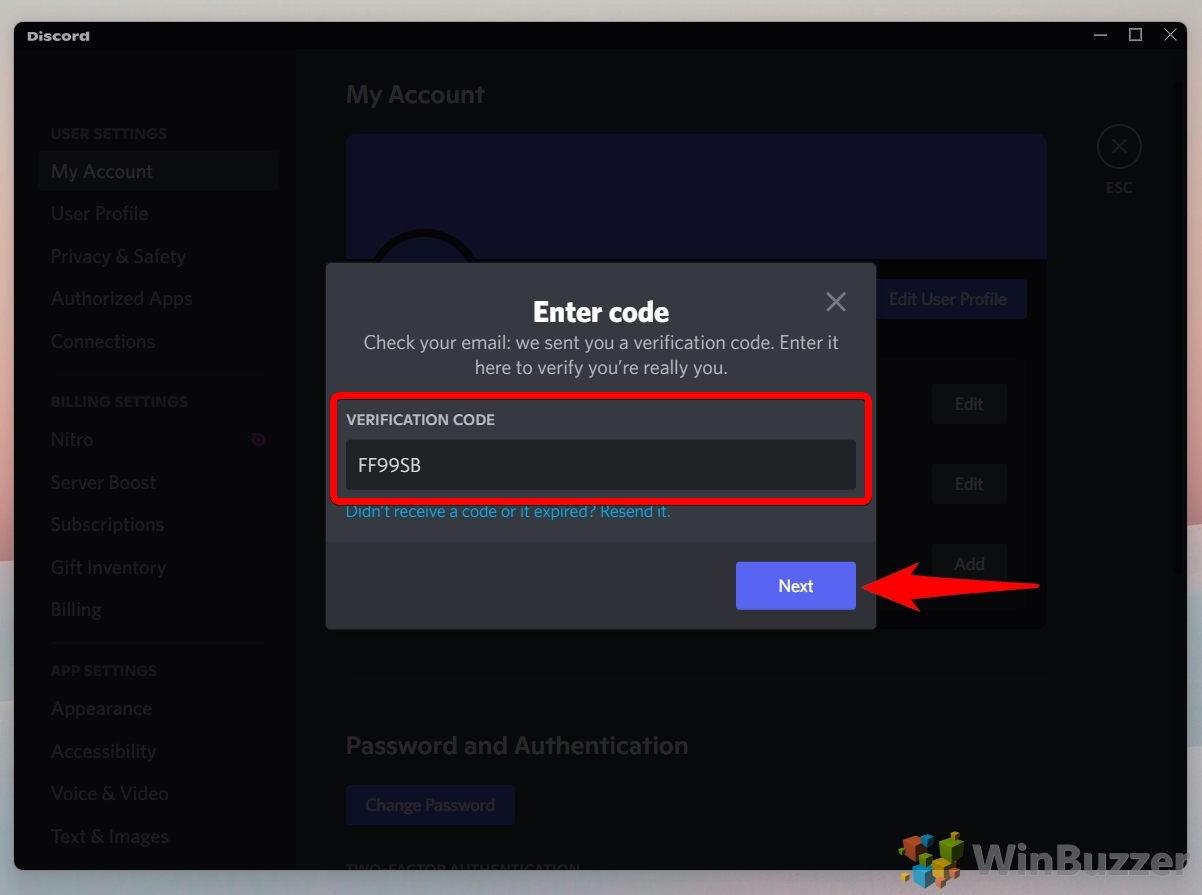
Task: Open Nitro billing section
Action: [x=158, y=440]
